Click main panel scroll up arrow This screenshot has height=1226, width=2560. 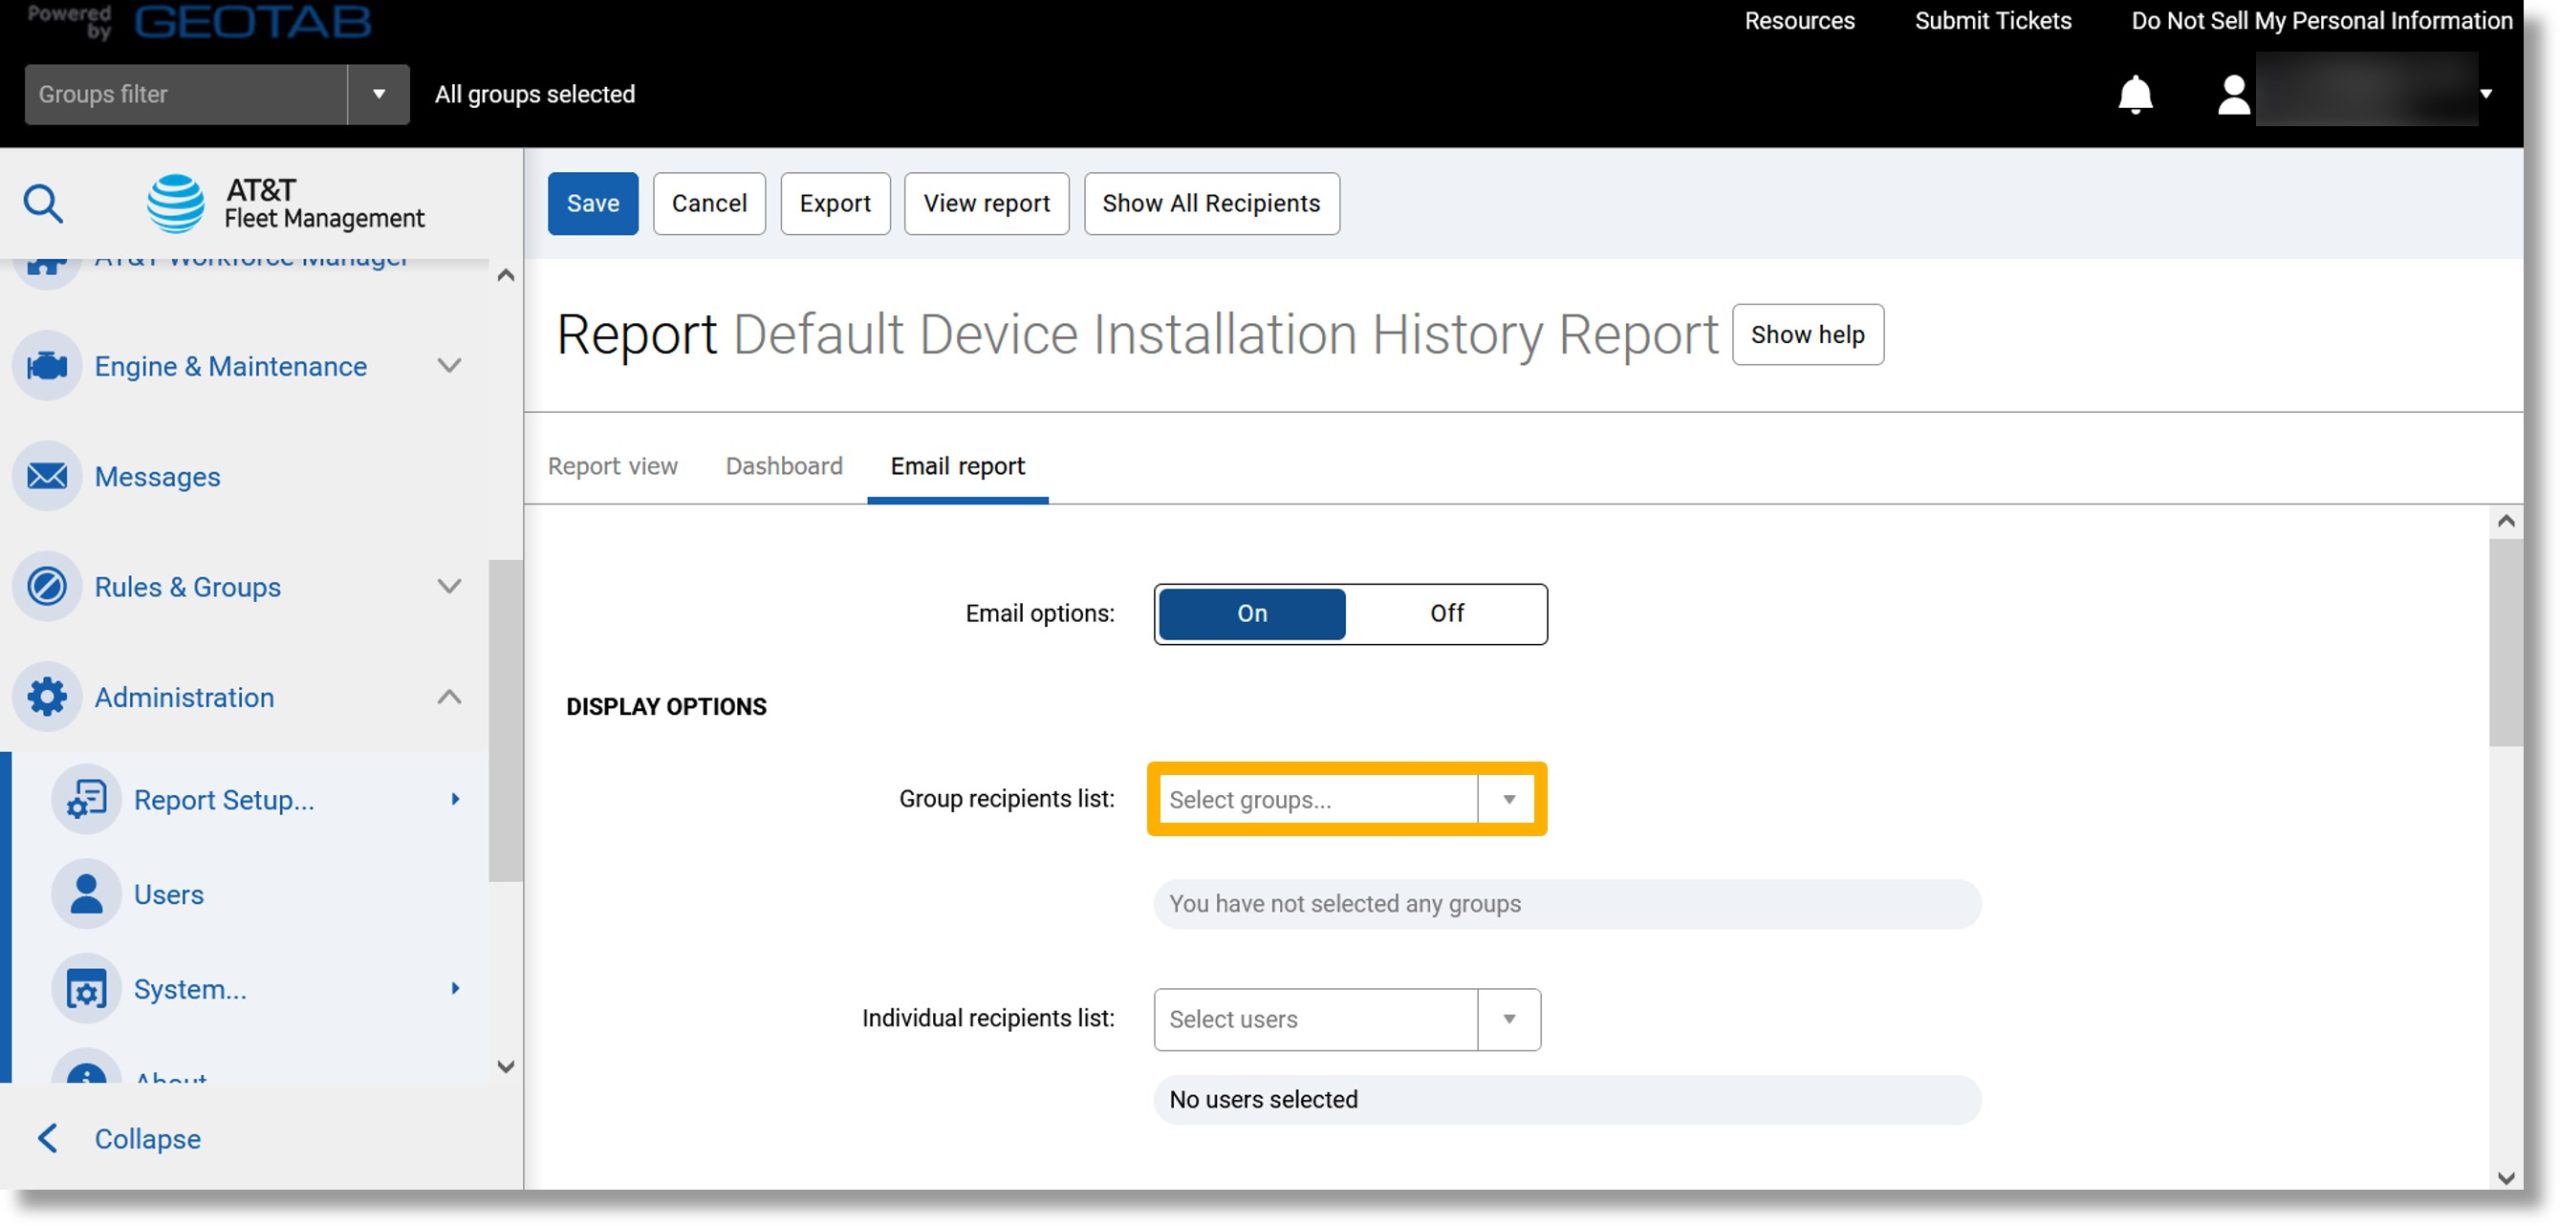[x=2505, y=520]
